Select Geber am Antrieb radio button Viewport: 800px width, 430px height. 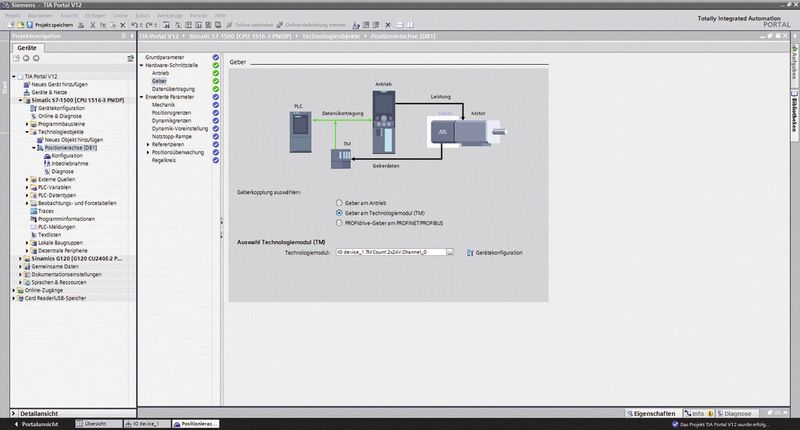click(339, 203)
